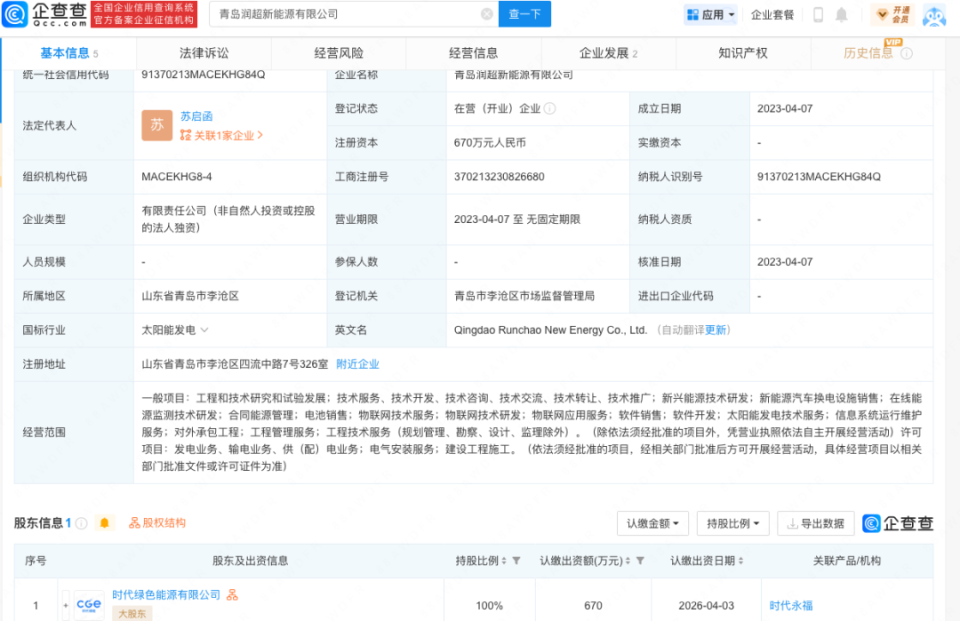The width and height of the screenshot is (960, 621).
Task: Open 苏启函 legal representative link
Action: (197, 116)
